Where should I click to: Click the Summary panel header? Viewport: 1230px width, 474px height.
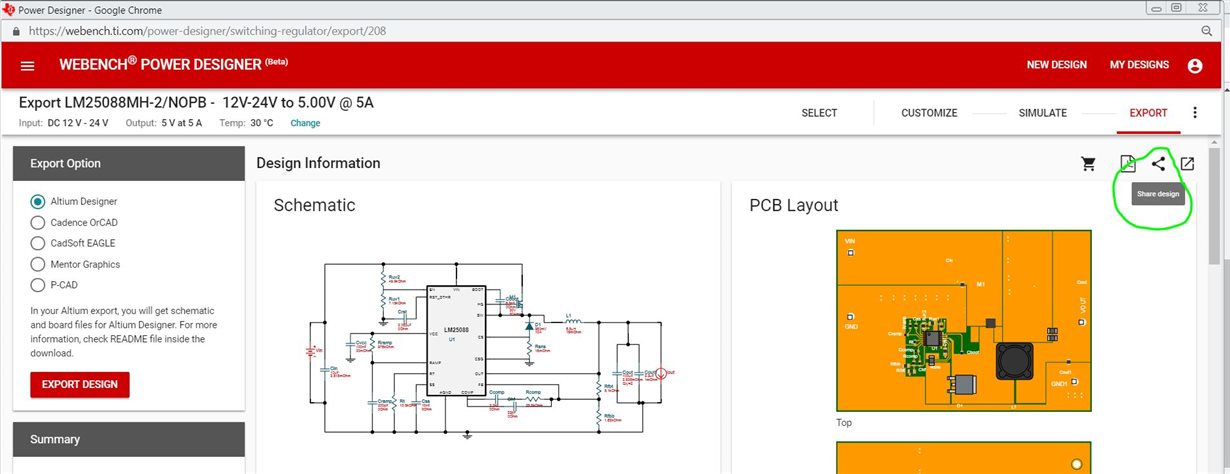tap(128, 440)
